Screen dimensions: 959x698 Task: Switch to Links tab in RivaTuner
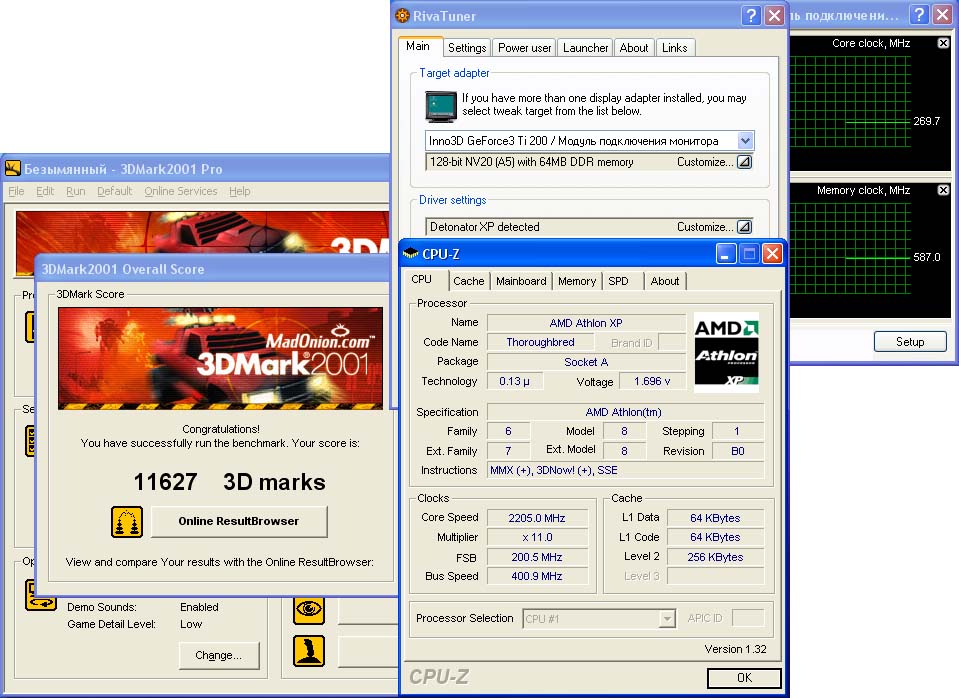click(x=675, y=48)
